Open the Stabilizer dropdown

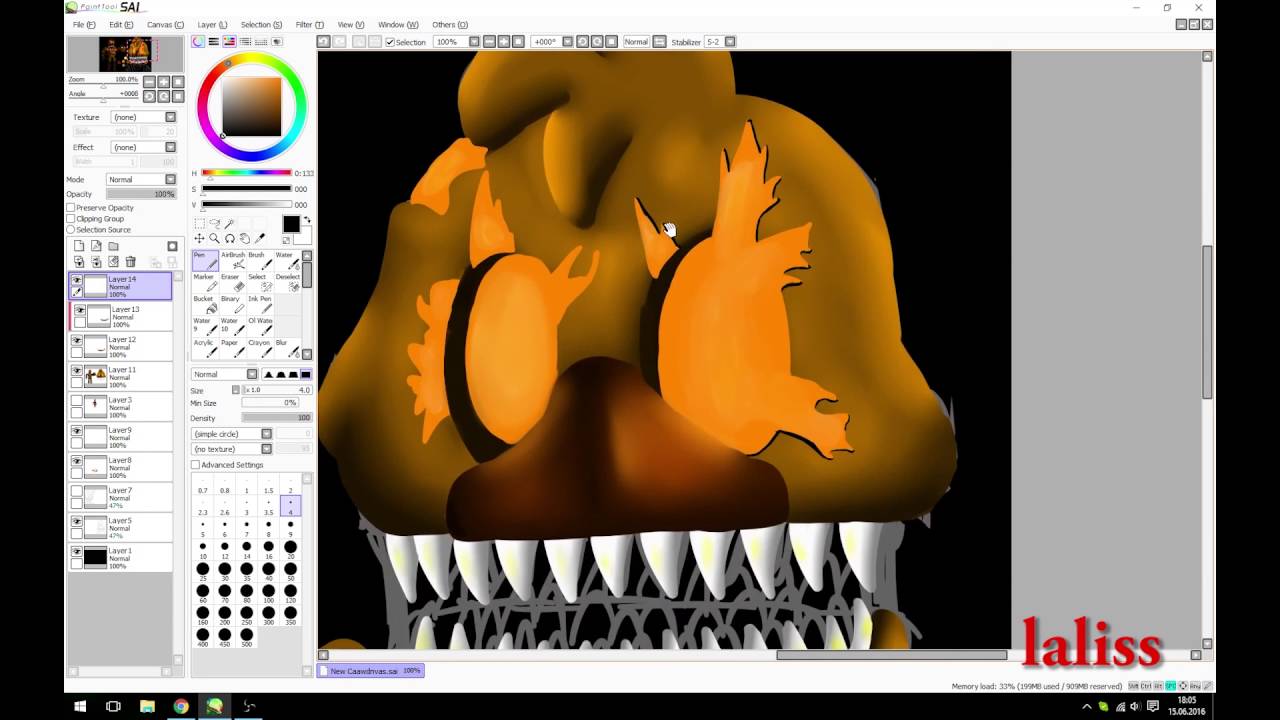click(x=720, y=42)
